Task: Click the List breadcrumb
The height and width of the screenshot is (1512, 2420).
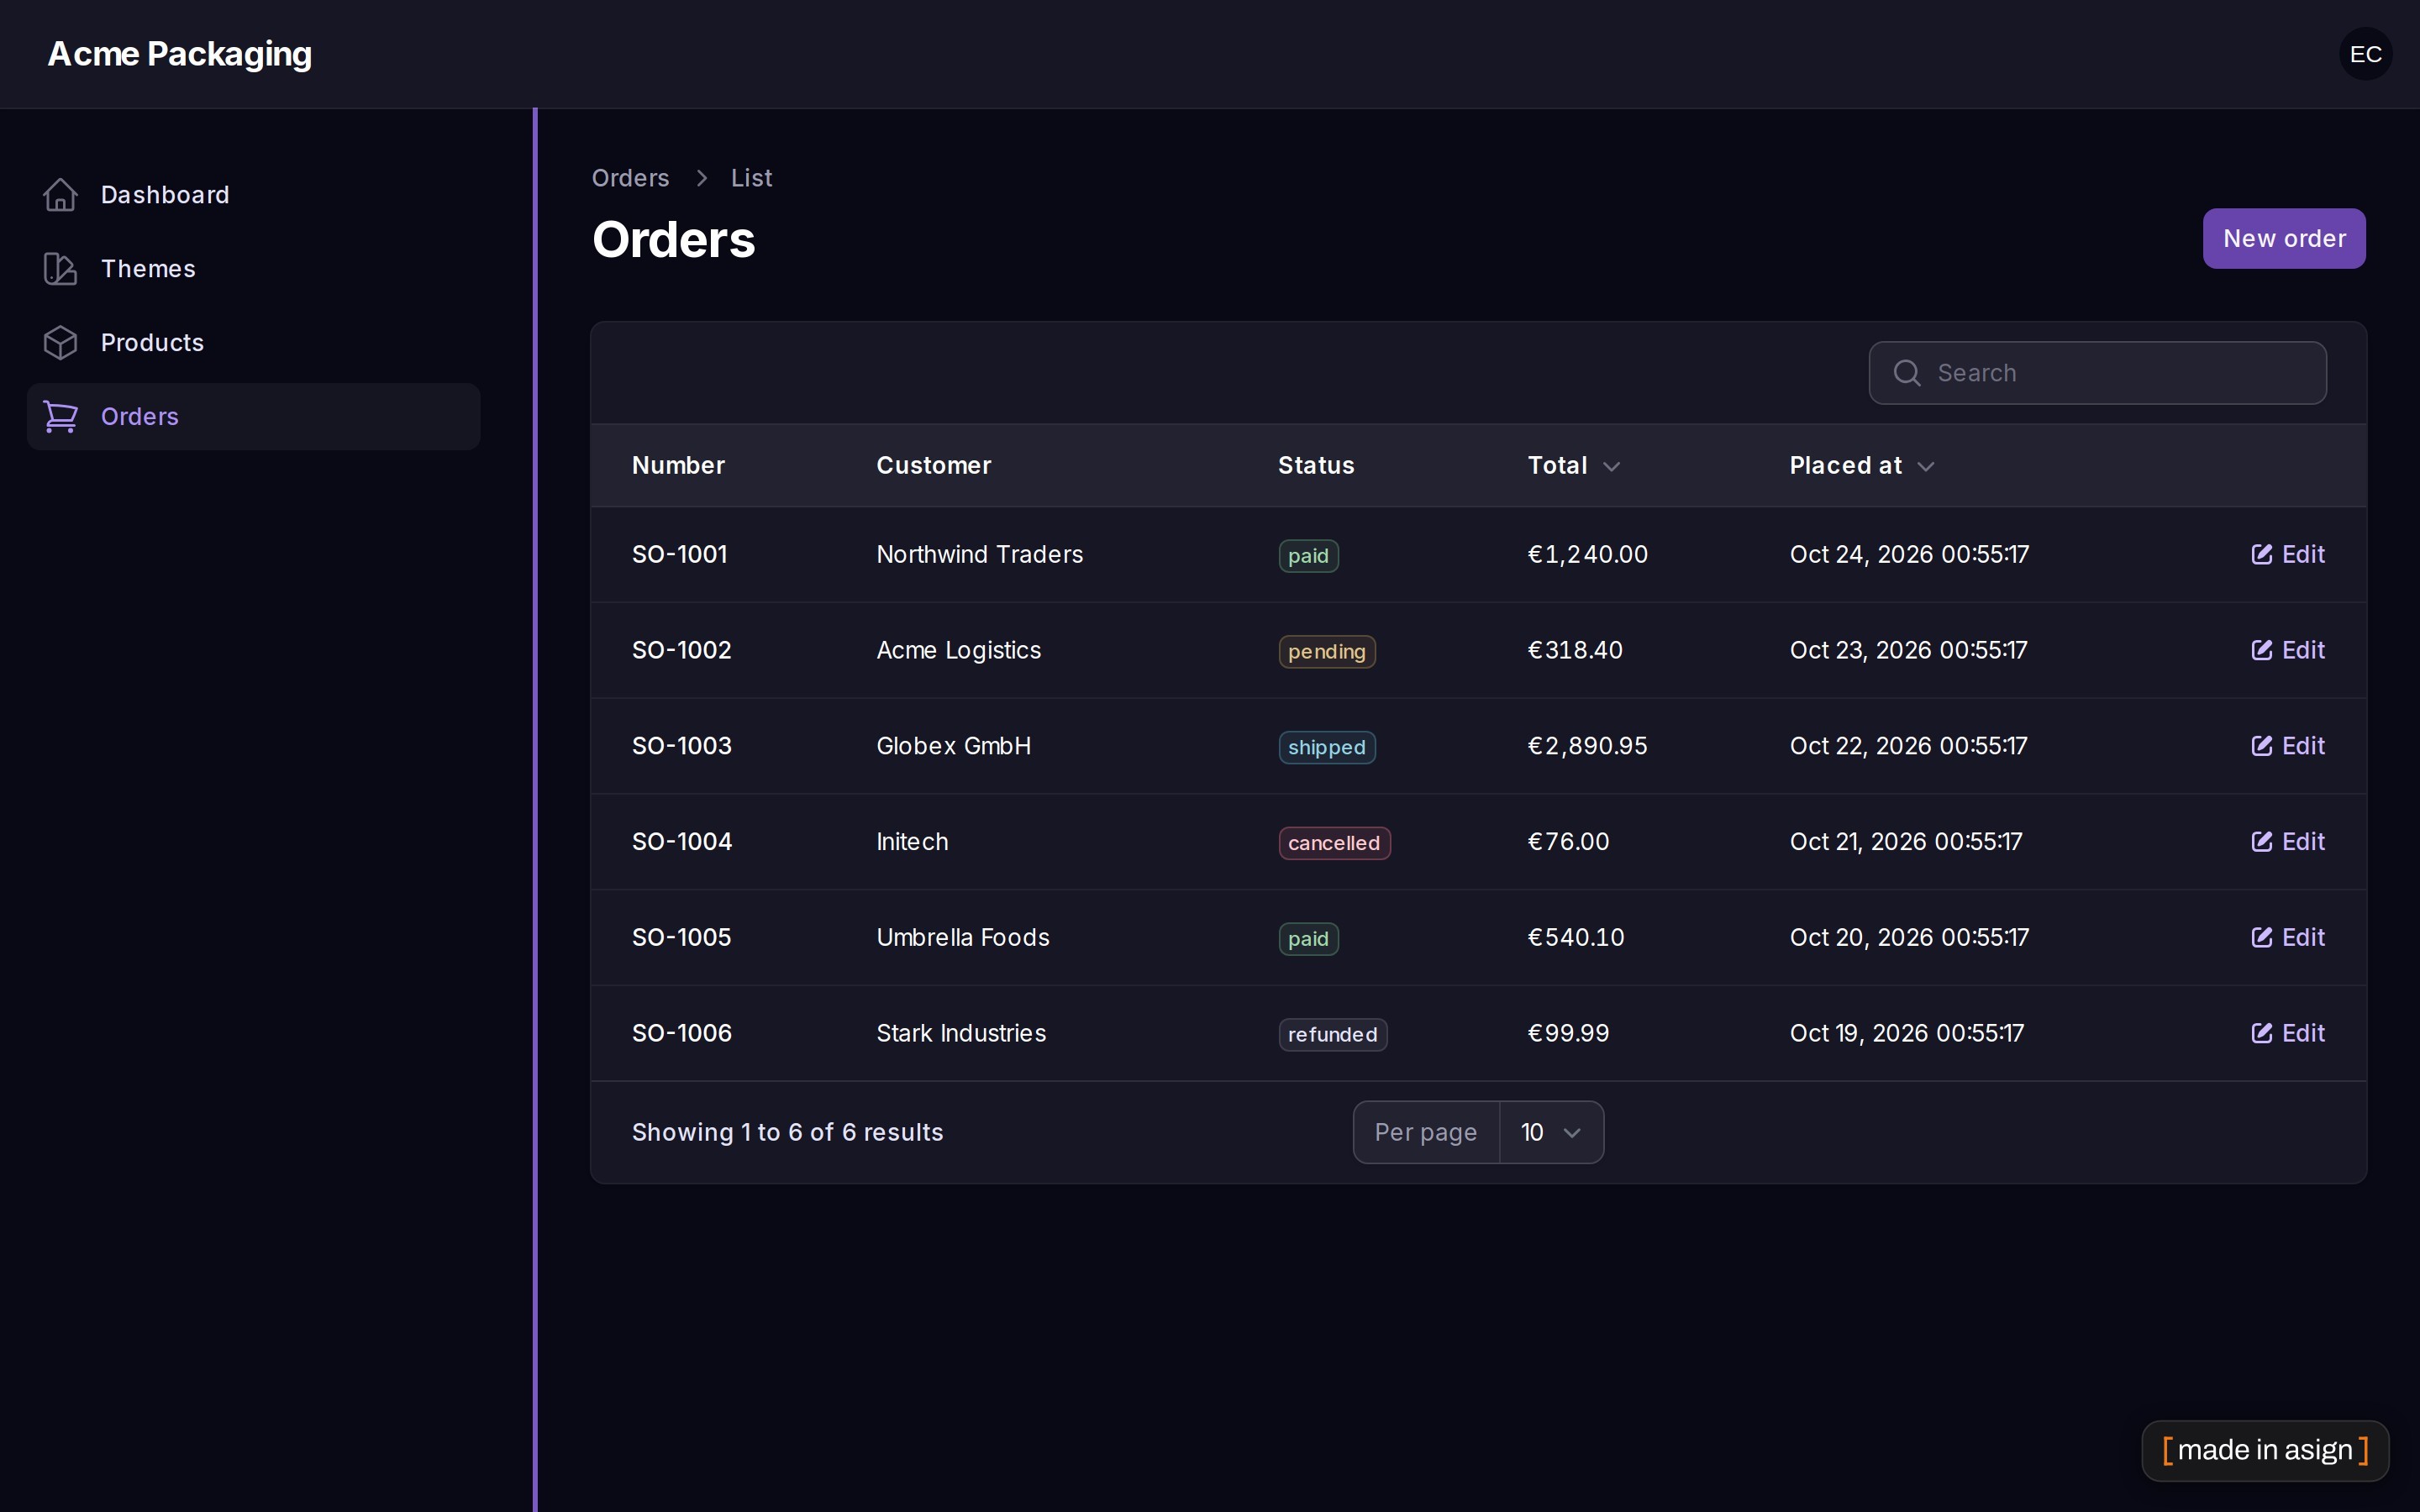Action: (751, 178)
